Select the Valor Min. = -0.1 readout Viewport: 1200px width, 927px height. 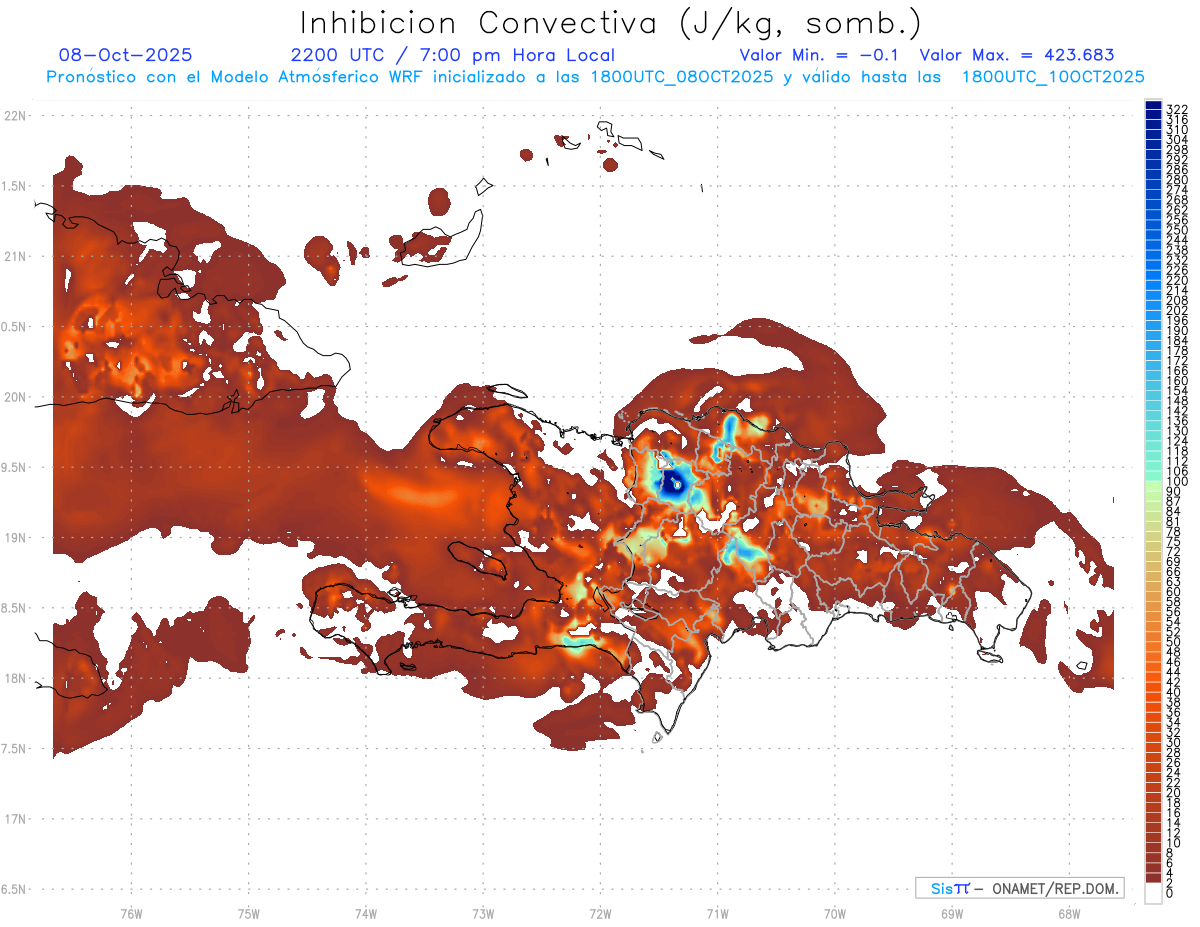818,55
